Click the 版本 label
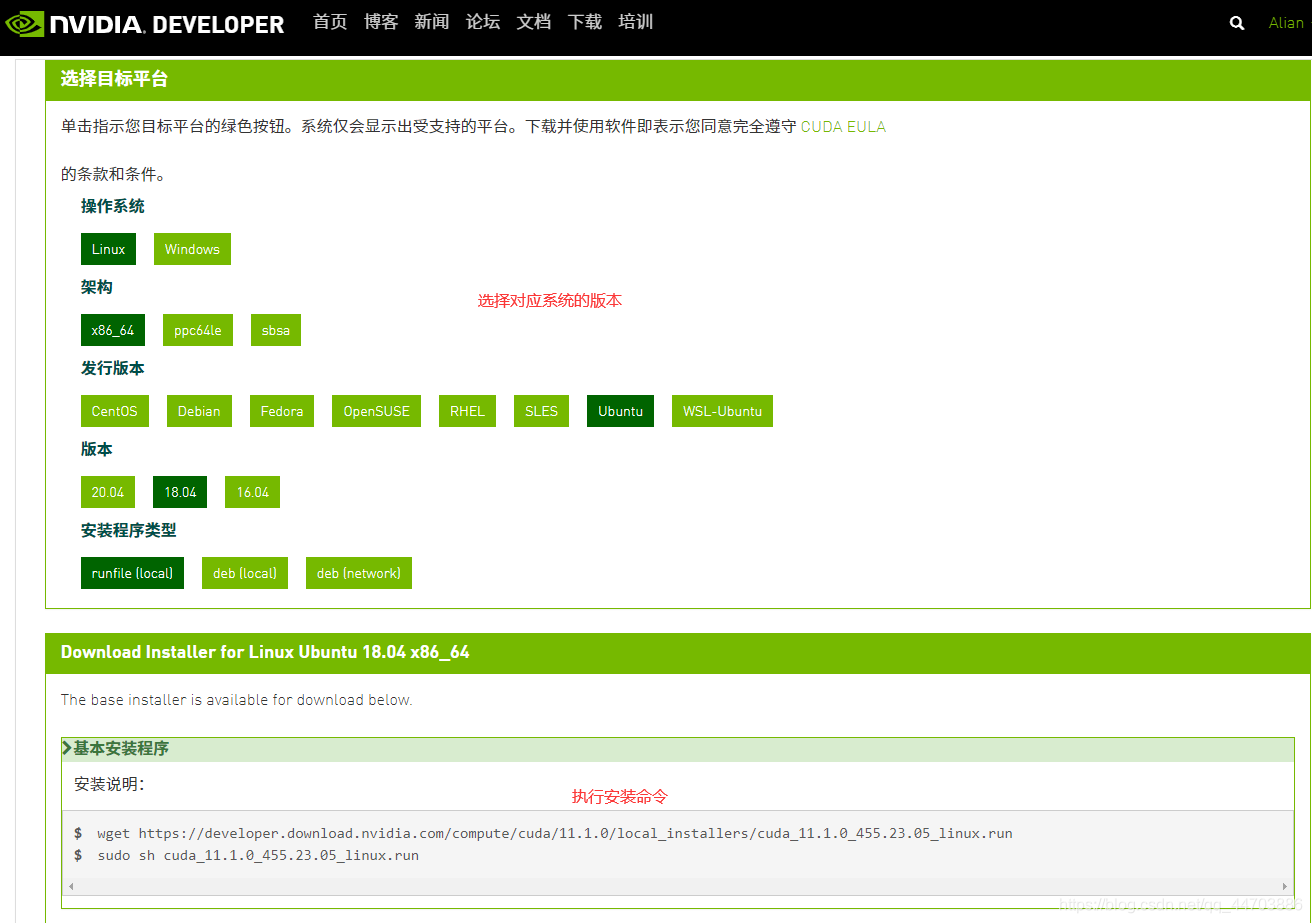This screenshot has height=923, width=1312. (x=97, y=449)
